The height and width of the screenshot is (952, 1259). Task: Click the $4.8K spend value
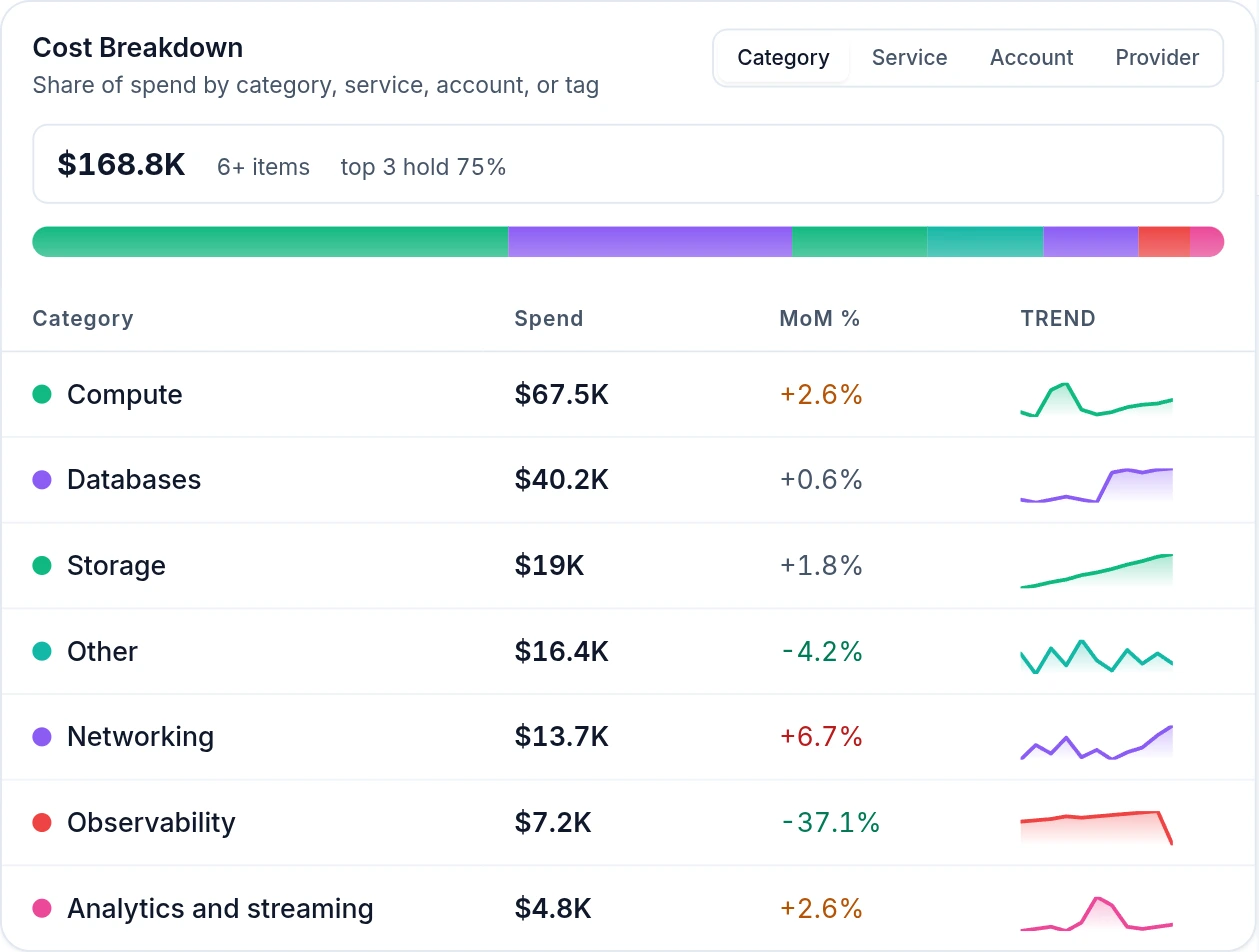tap(553, 909)
